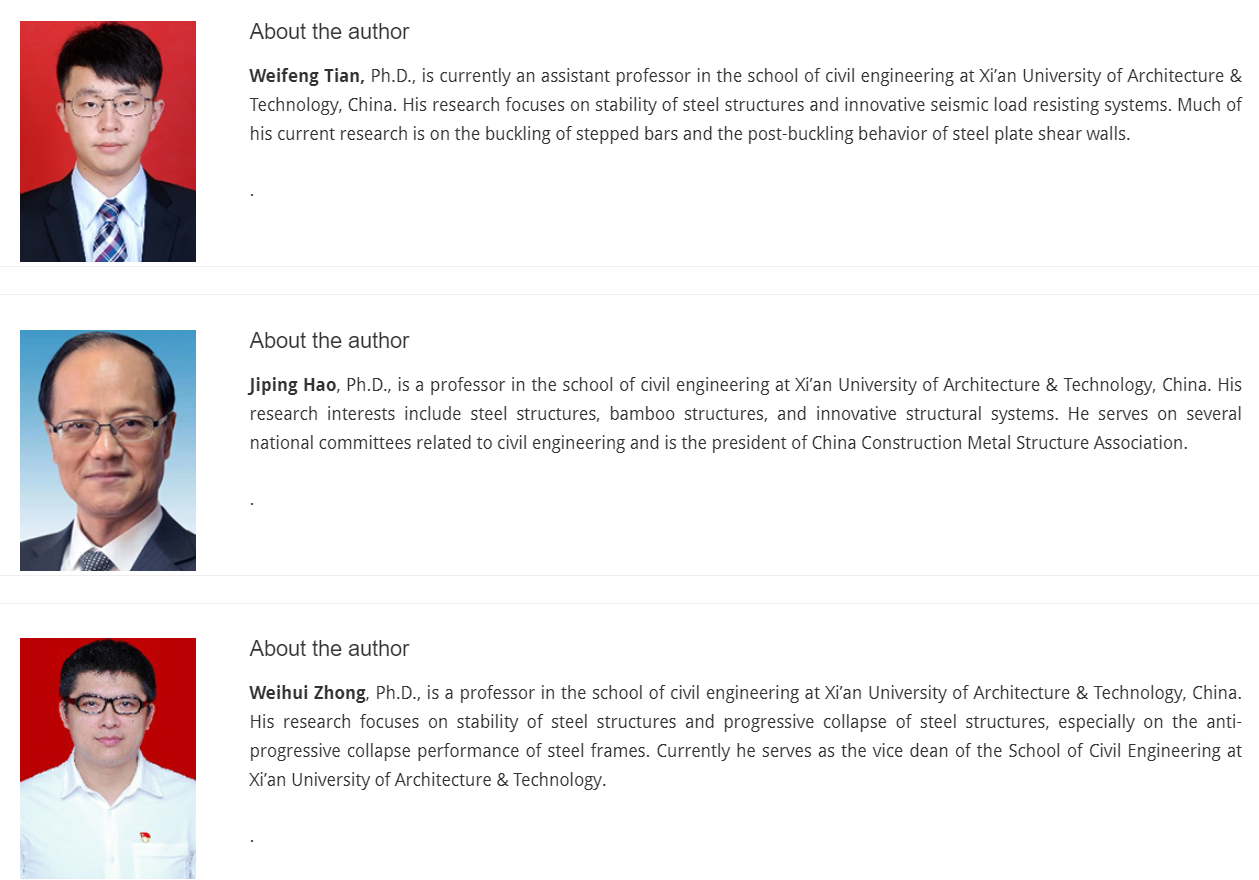
Task: Select the bold name Weihui Zhong
Action: (308, 693)
